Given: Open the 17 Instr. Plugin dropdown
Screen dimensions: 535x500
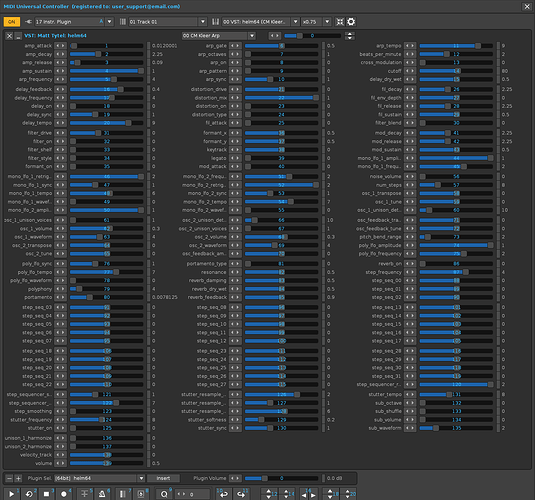Looking at the screenshot, I should 110,22.
